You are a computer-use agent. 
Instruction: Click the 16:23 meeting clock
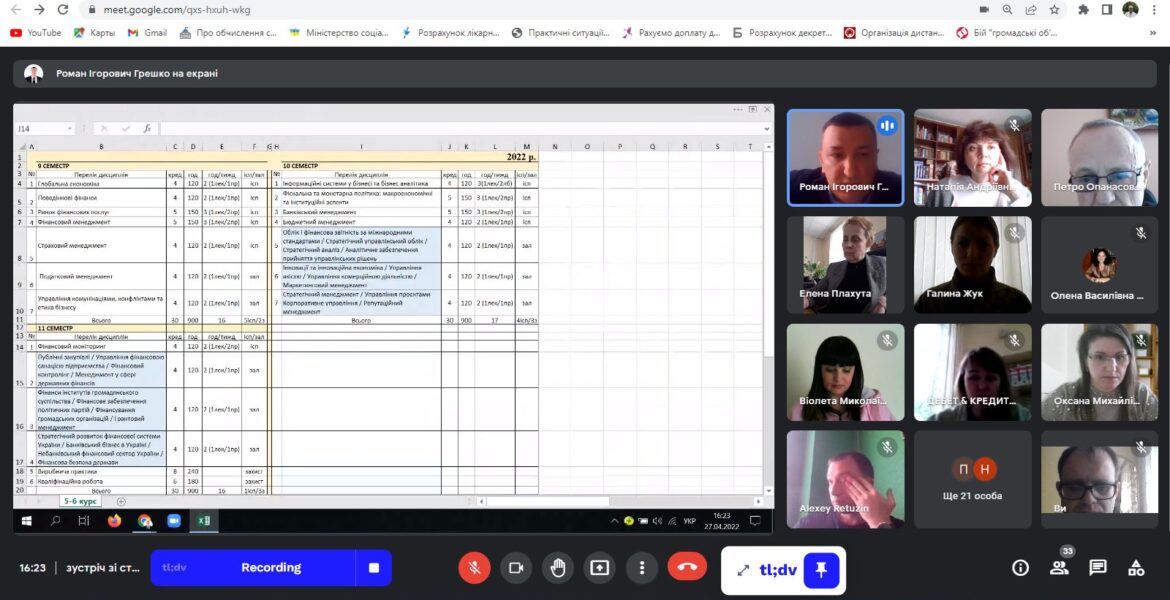pos(33,568)
